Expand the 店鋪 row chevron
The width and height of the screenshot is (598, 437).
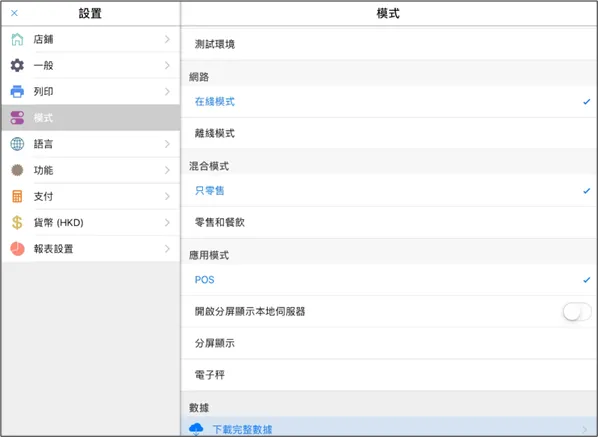[x=167, y=39]
